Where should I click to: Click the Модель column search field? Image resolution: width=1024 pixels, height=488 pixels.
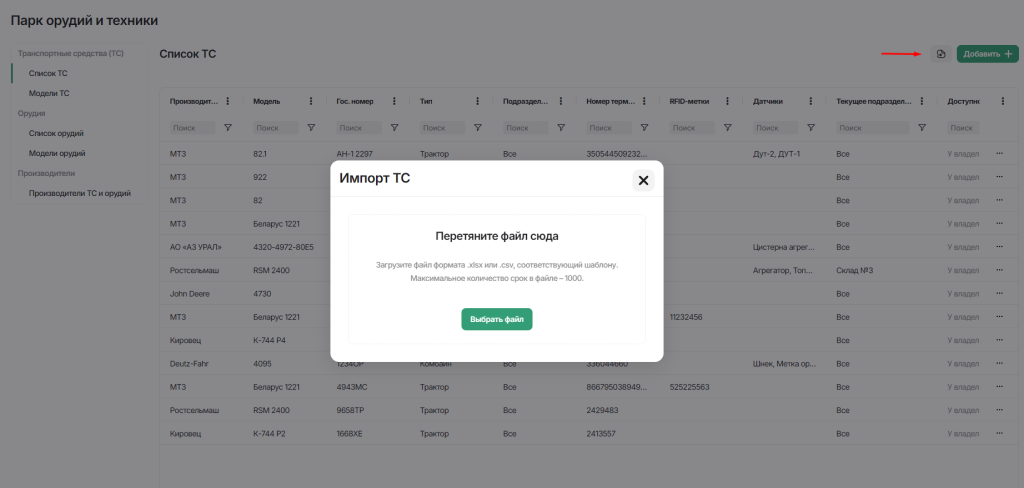276,128
